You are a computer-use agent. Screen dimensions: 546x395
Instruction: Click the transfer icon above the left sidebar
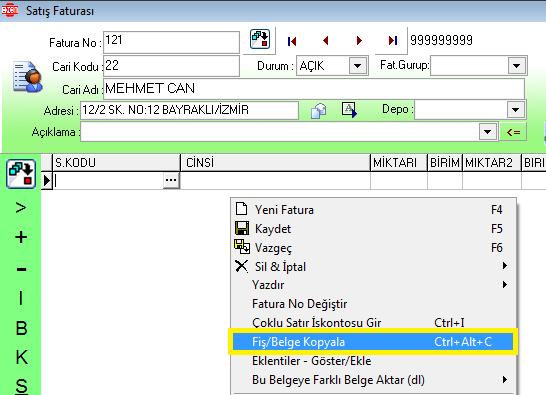pyautogui.click(x=21, y=174)
